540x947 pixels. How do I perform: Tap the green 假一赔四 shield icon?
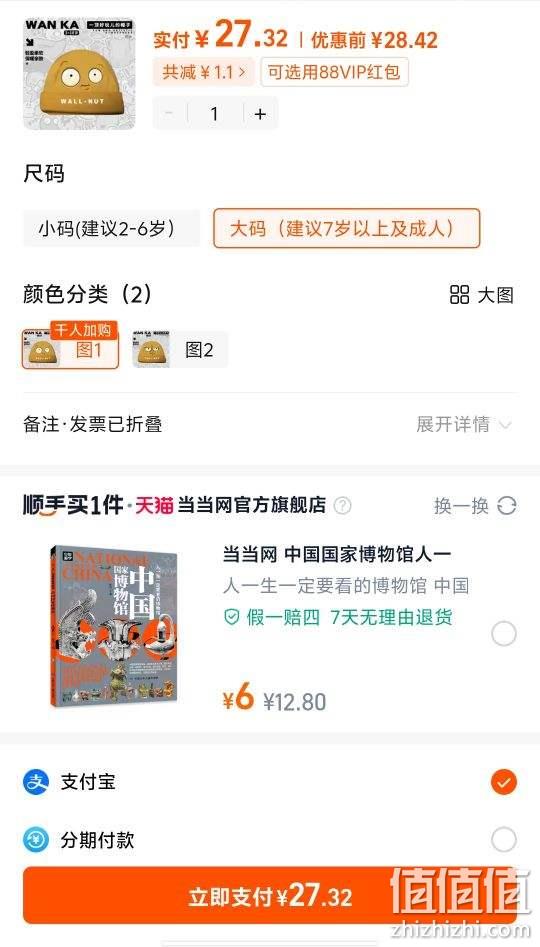click(x=232, y=617)
